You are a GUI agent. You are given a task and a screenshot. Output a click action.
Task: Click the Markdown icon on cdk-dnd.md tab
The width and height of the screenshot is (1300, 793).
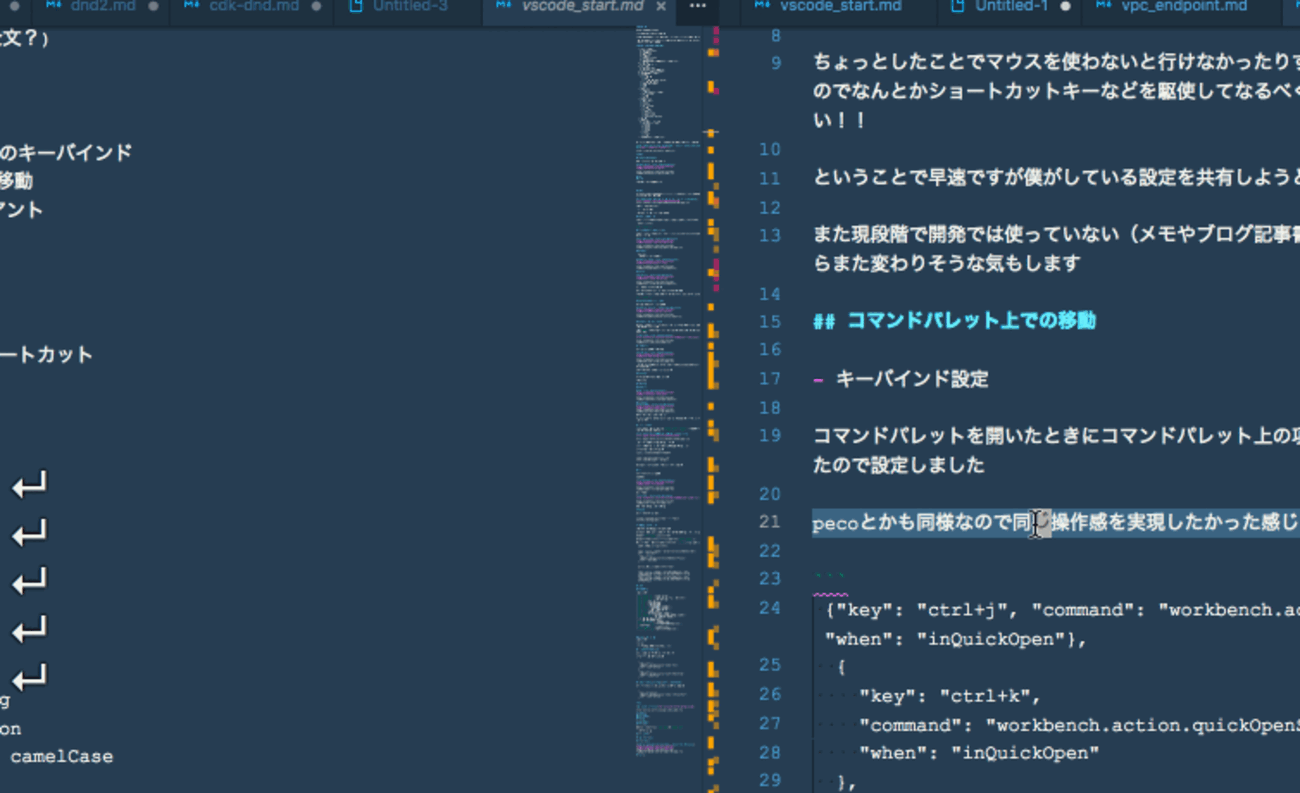(192, 6)
